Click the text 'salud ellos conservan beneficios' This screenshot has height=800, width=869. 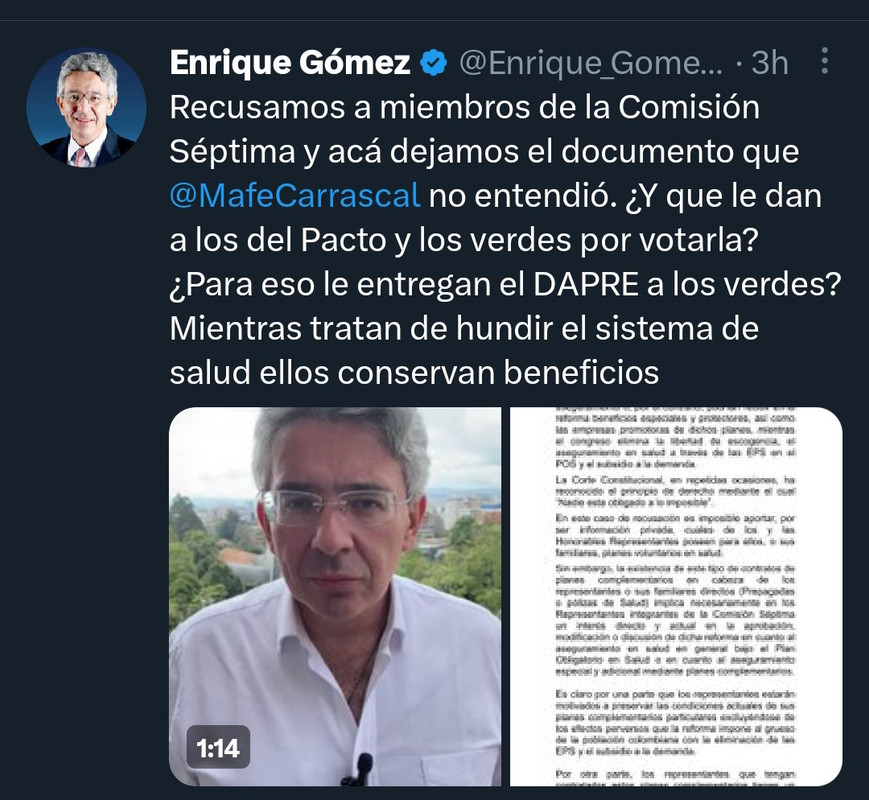(x=414, y=373)
